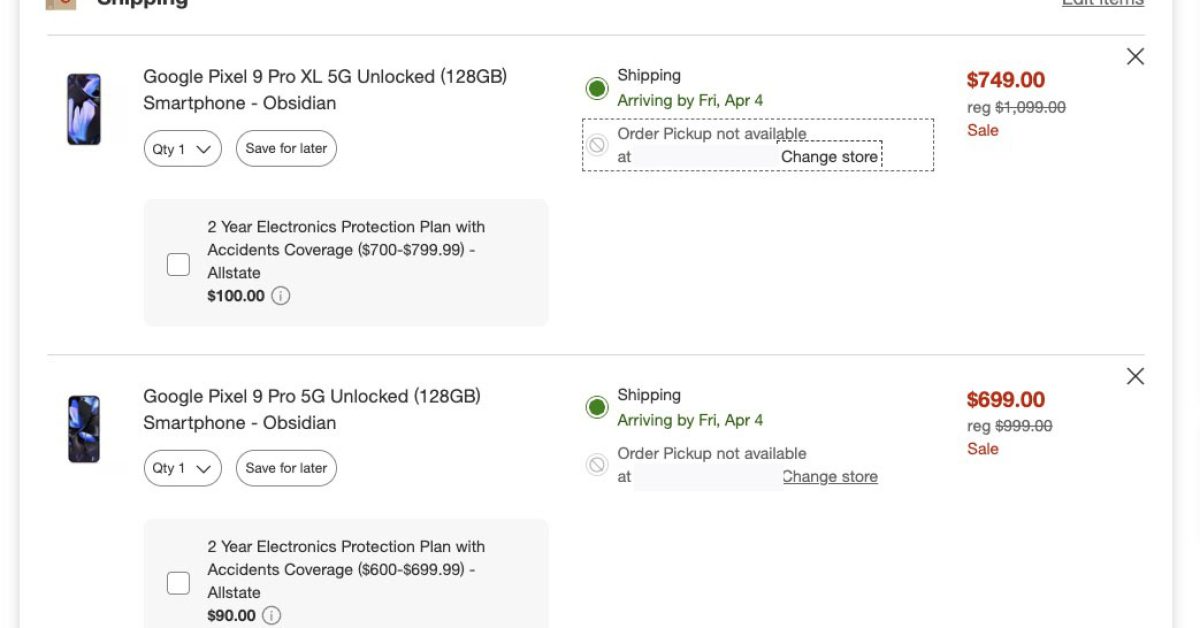Screen dimensions: 1200x628
Task: Check the $90.00 Allstate protection plan box
Action: point(178,583)
